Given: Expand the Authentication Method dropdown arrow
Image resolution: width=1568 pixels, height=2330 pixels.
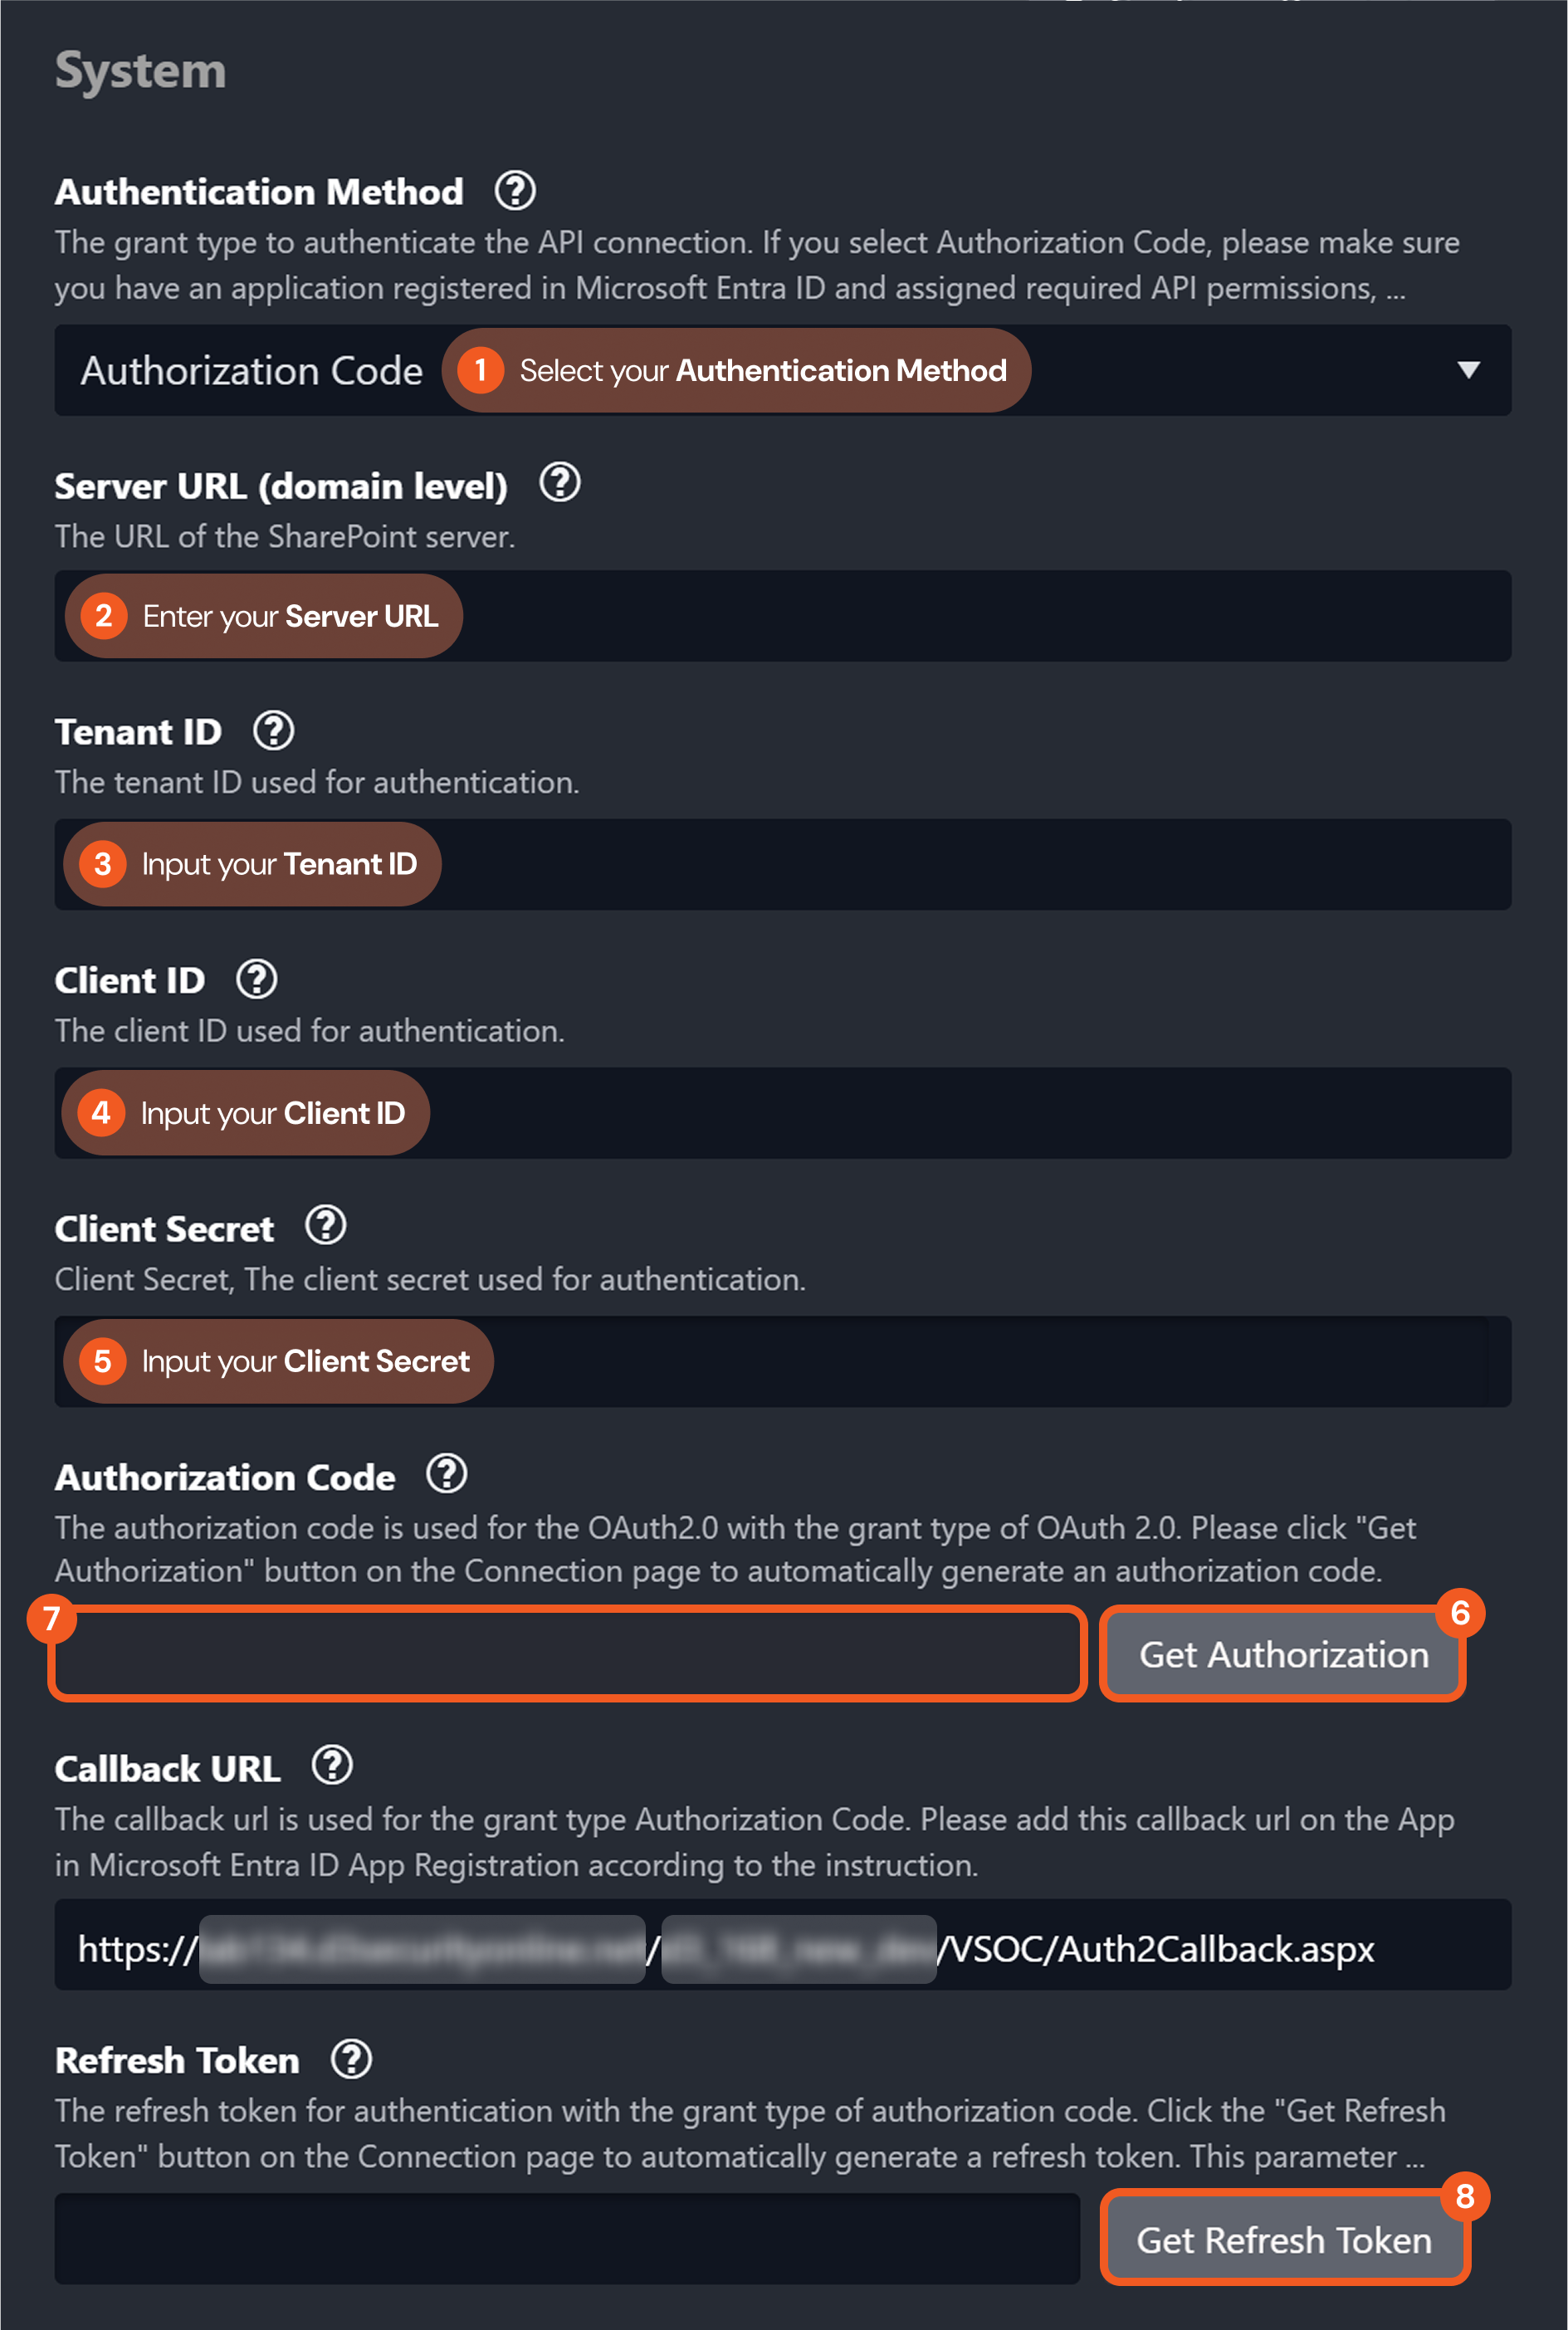Looking at the screenshot, I should point(1468,370).
